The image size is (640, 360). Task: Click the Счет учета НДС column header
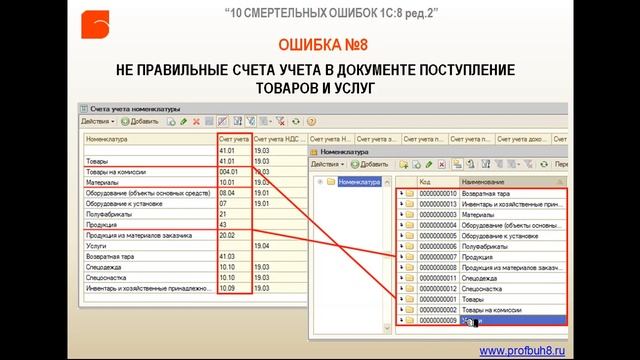(280, 139)
